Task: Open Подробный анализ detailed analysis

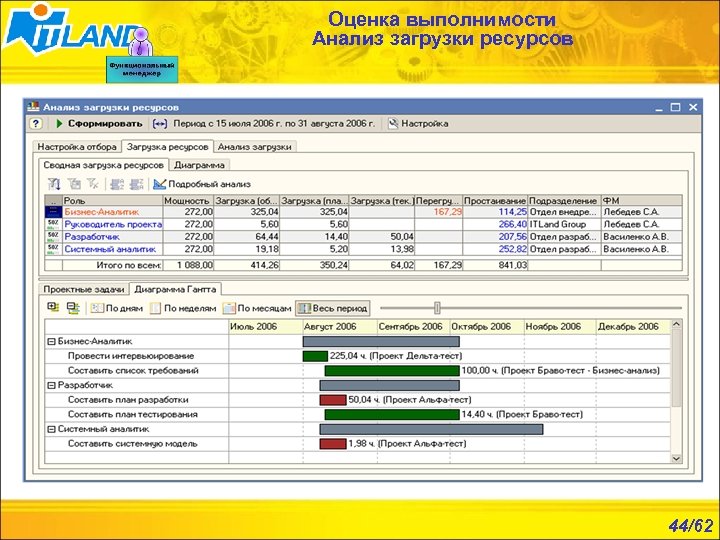Action: (x=202, y=184)
